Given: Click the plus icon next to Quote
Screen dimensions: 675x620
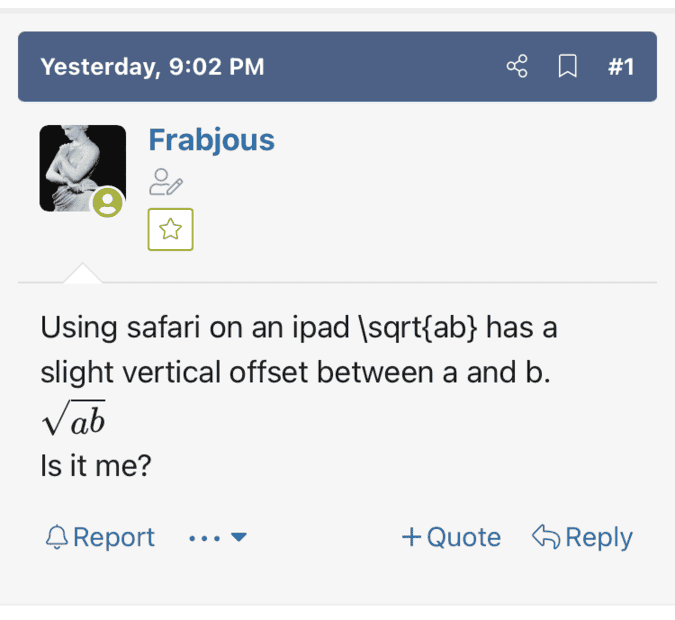Looking at the screenshot, I should coord(411,537).
